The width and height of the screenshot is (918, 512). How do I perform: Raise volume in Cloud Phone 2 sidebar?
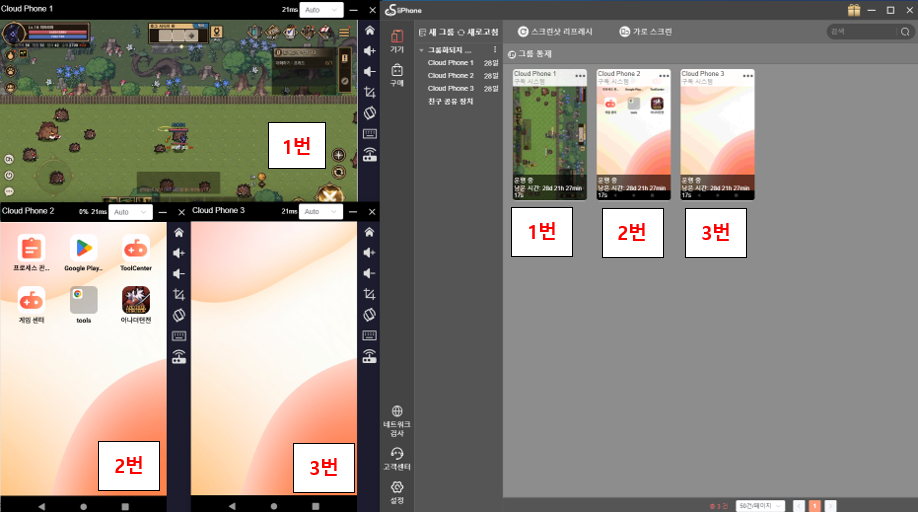tap(179, 253)
